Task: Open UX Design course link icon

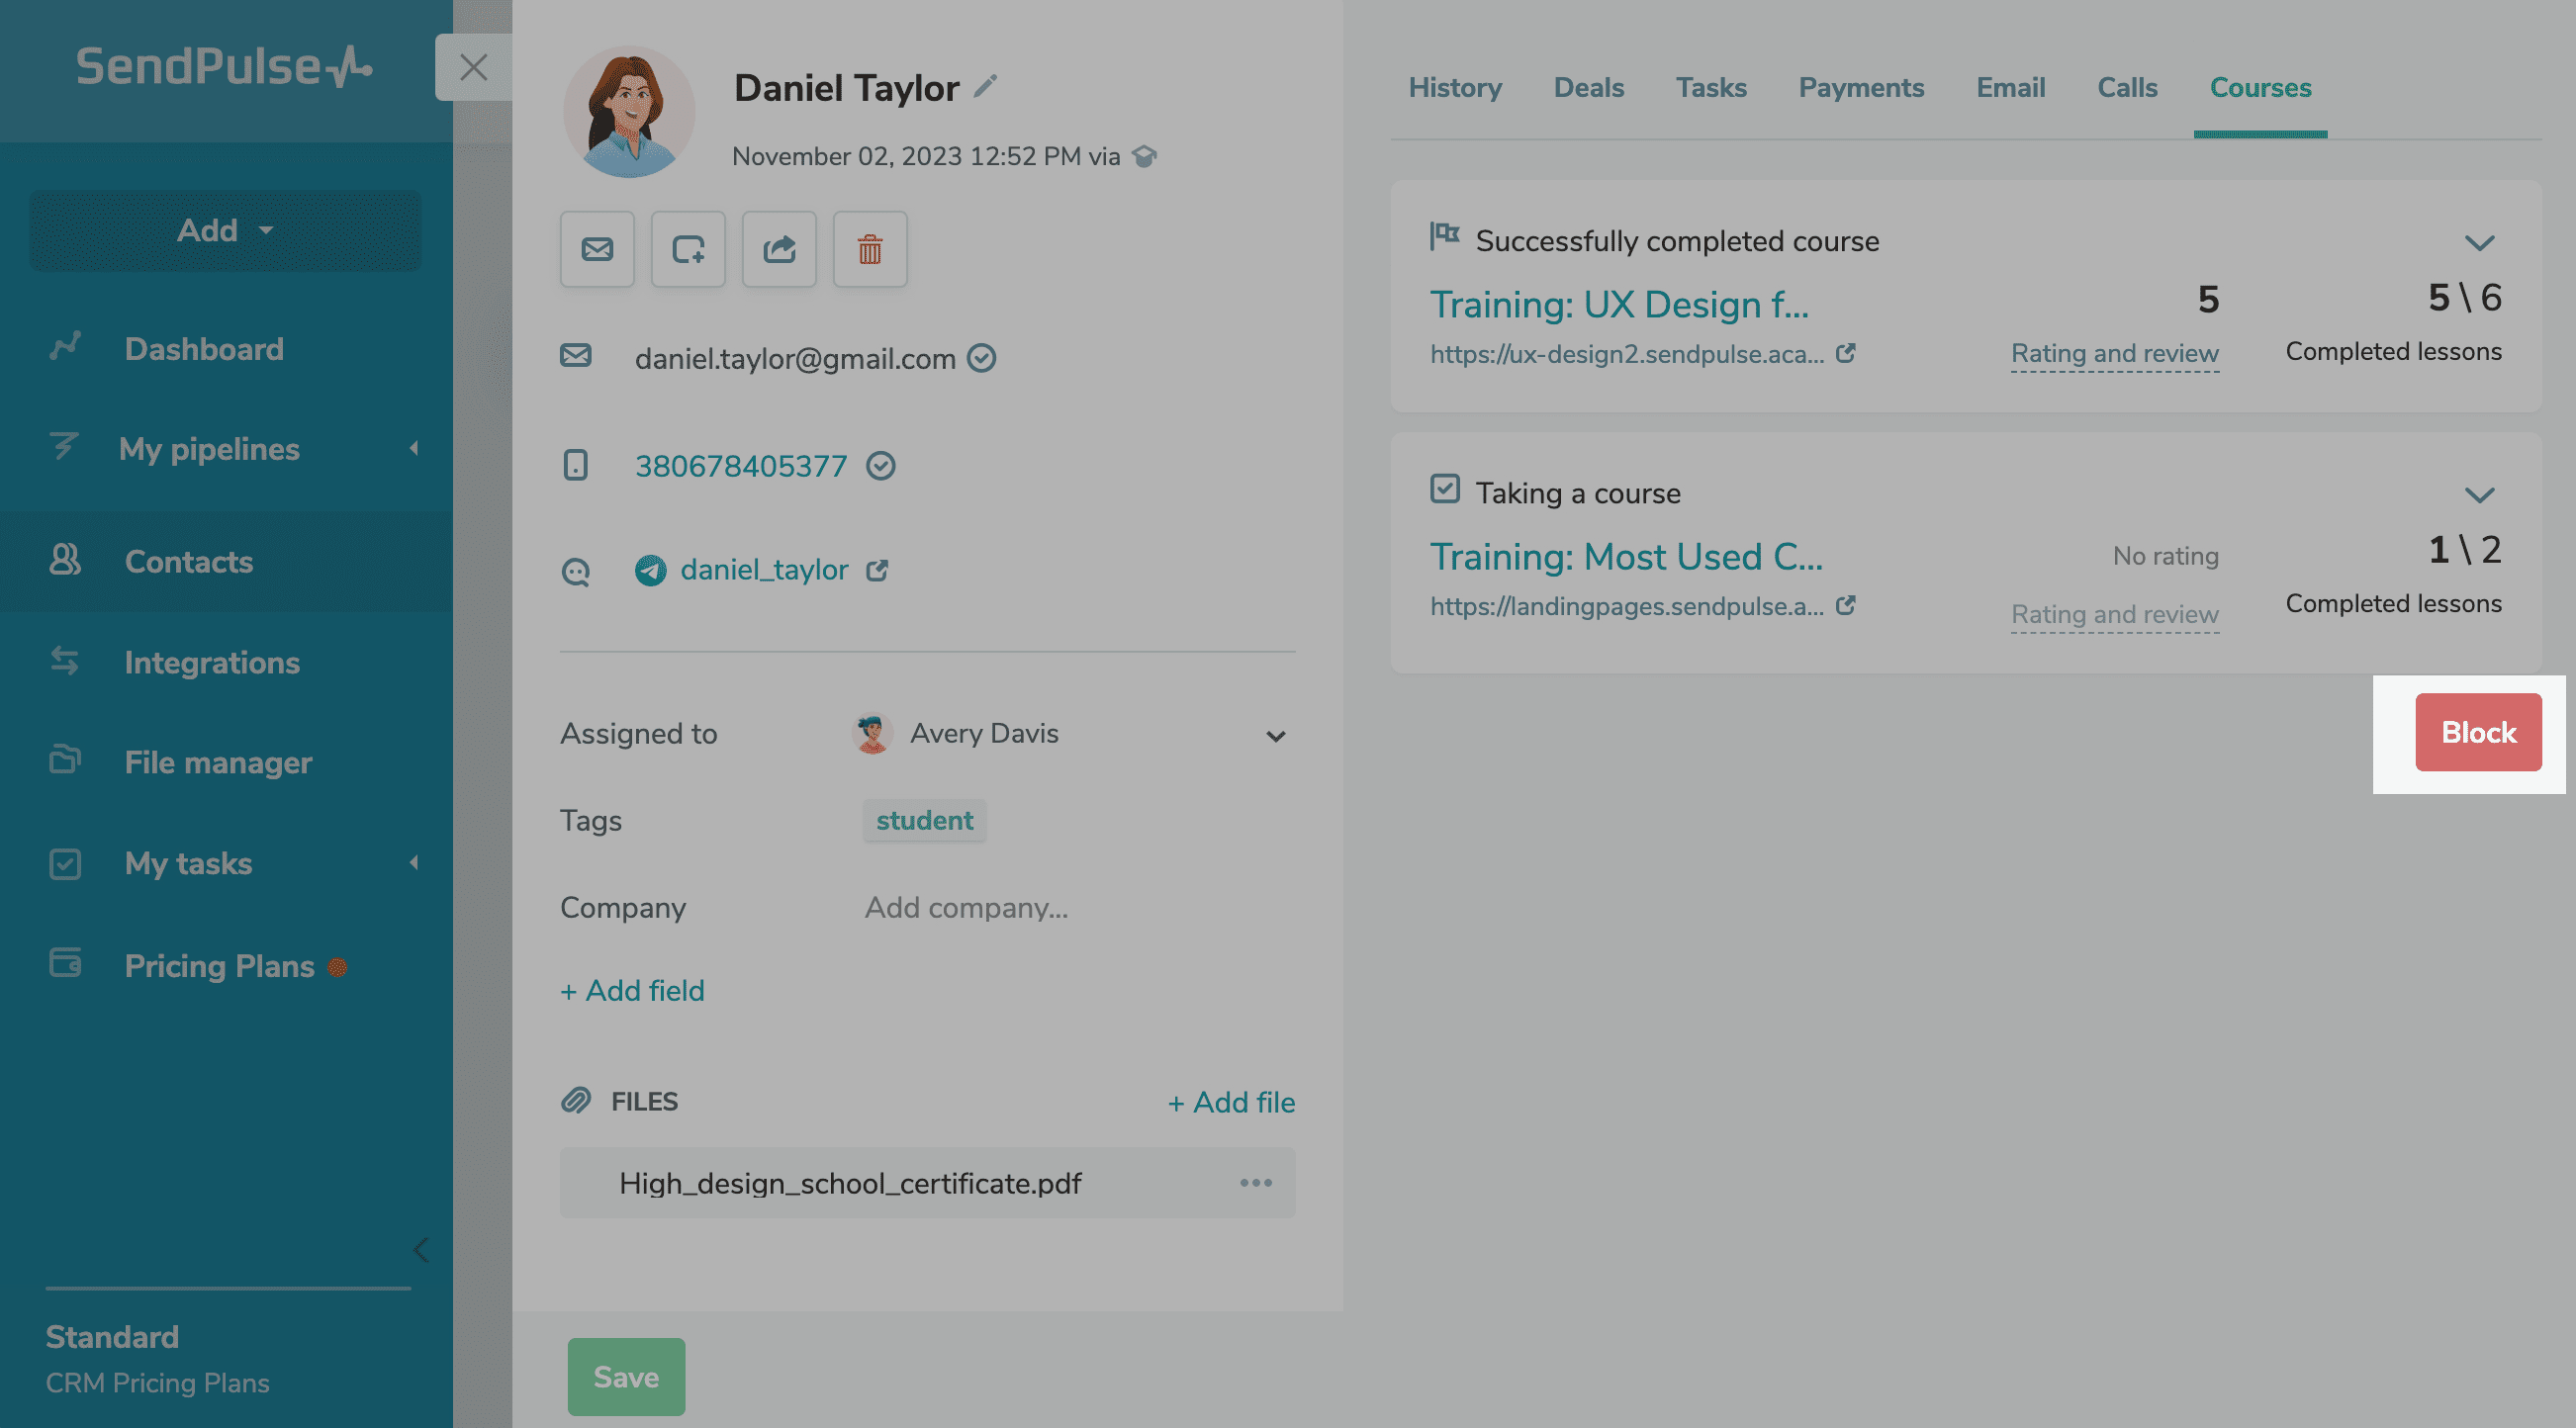Action: [x=1846, y=353]
